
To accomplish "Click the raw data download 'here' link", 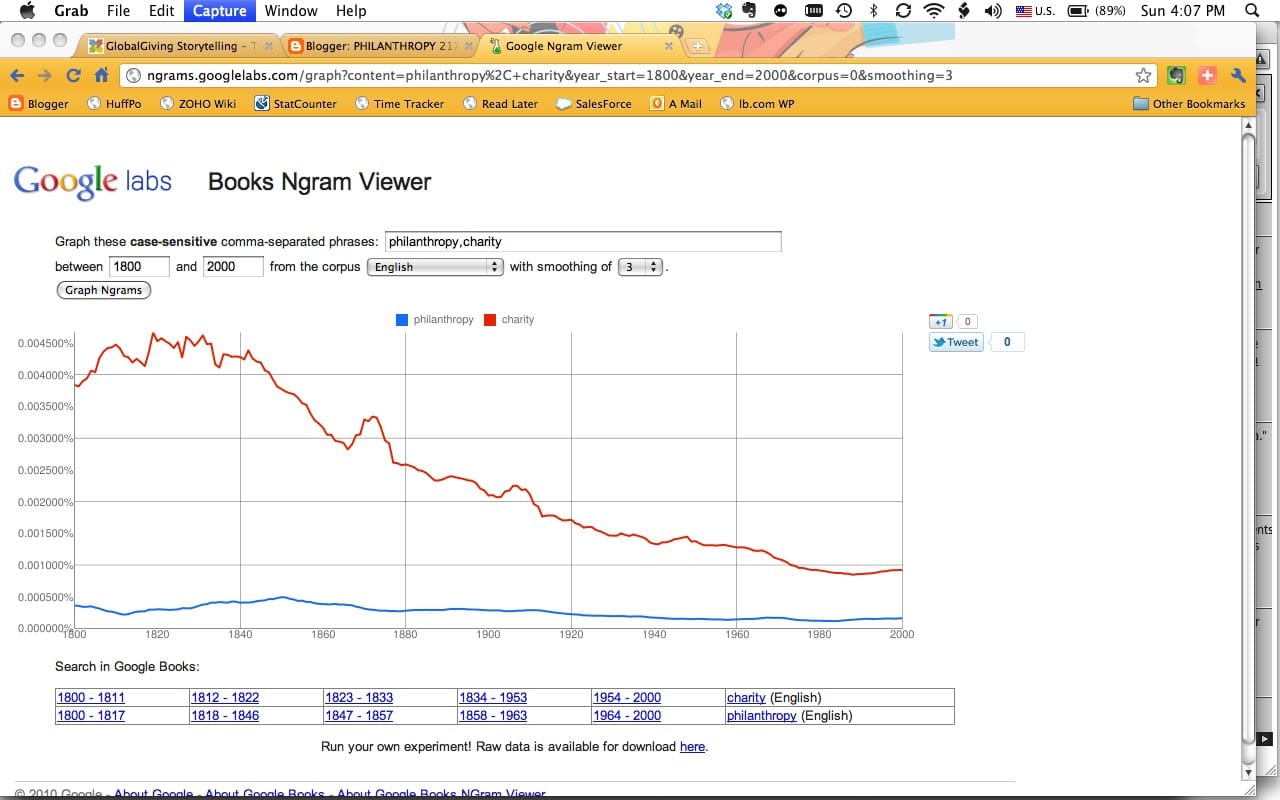I will pos(692,747).
